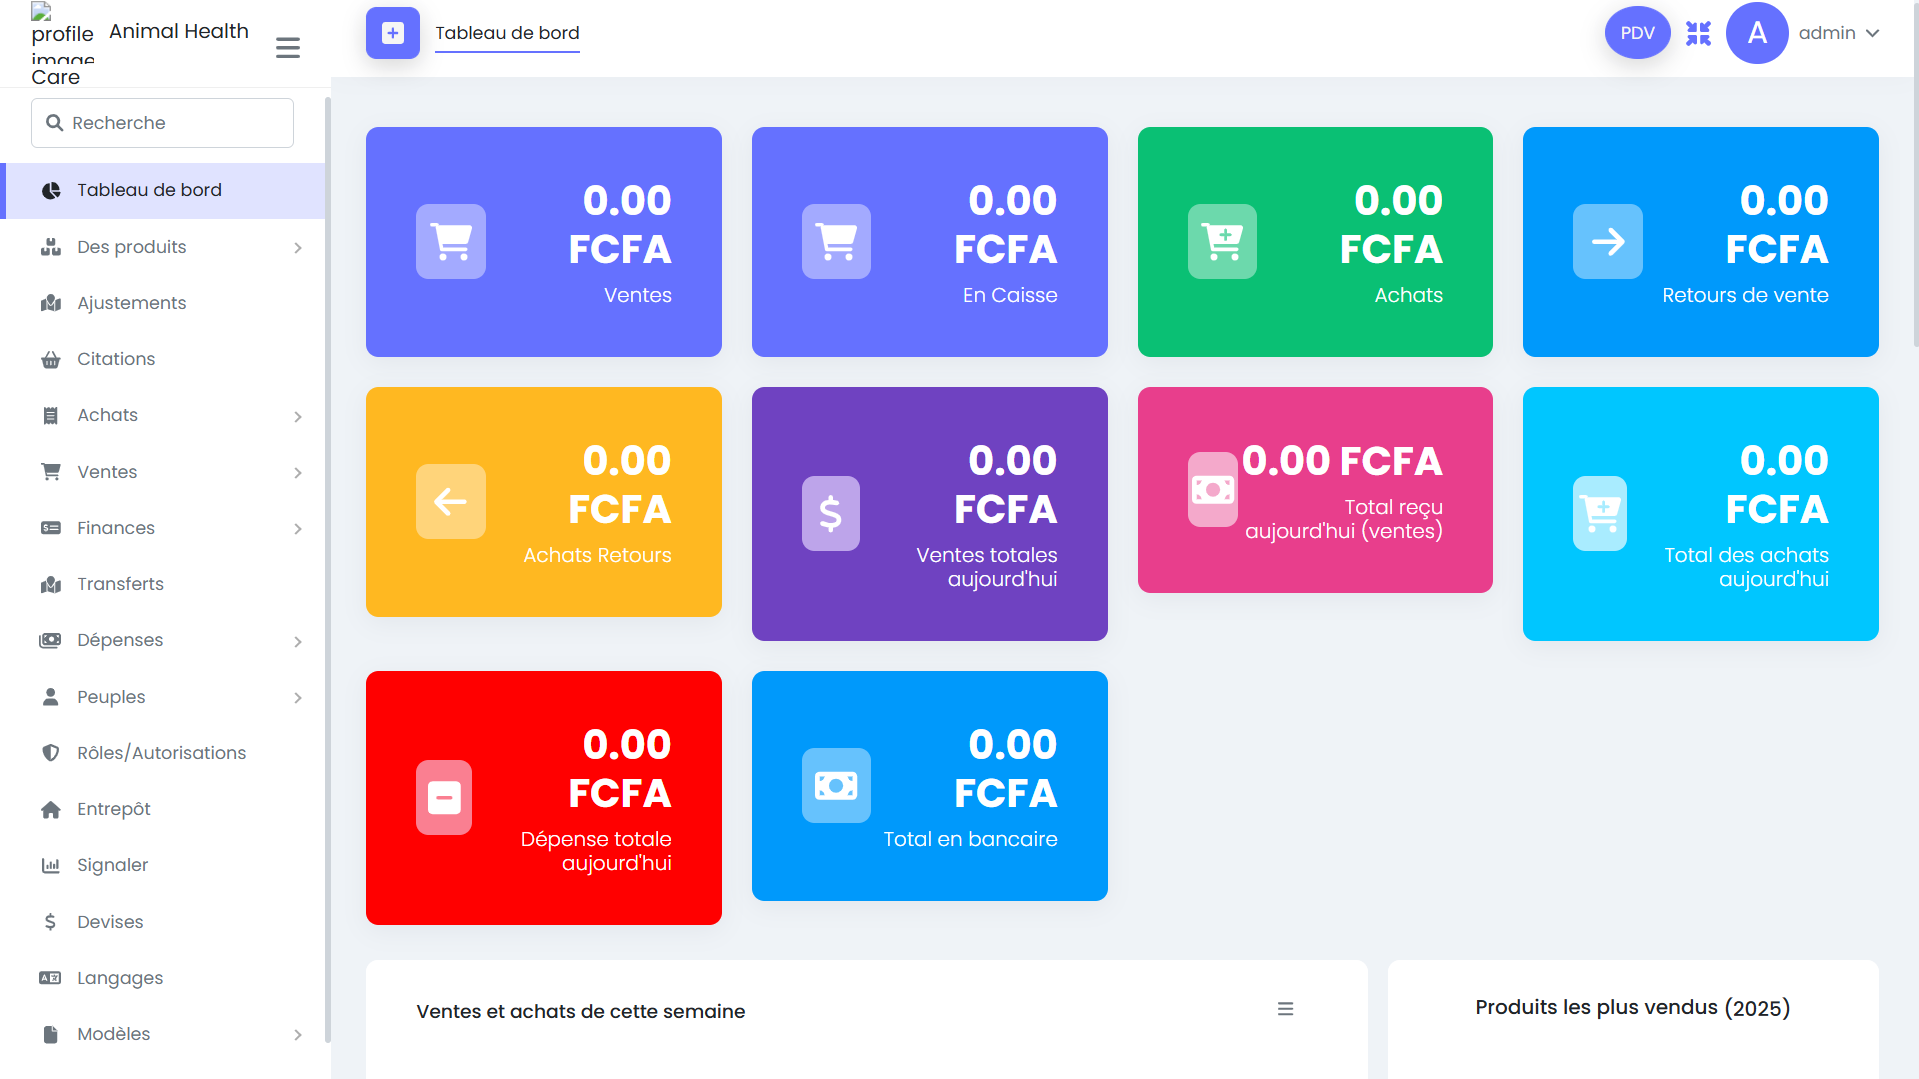Click the Tableau de bord add icon
1919x1079 pixels.
(392, 33)
